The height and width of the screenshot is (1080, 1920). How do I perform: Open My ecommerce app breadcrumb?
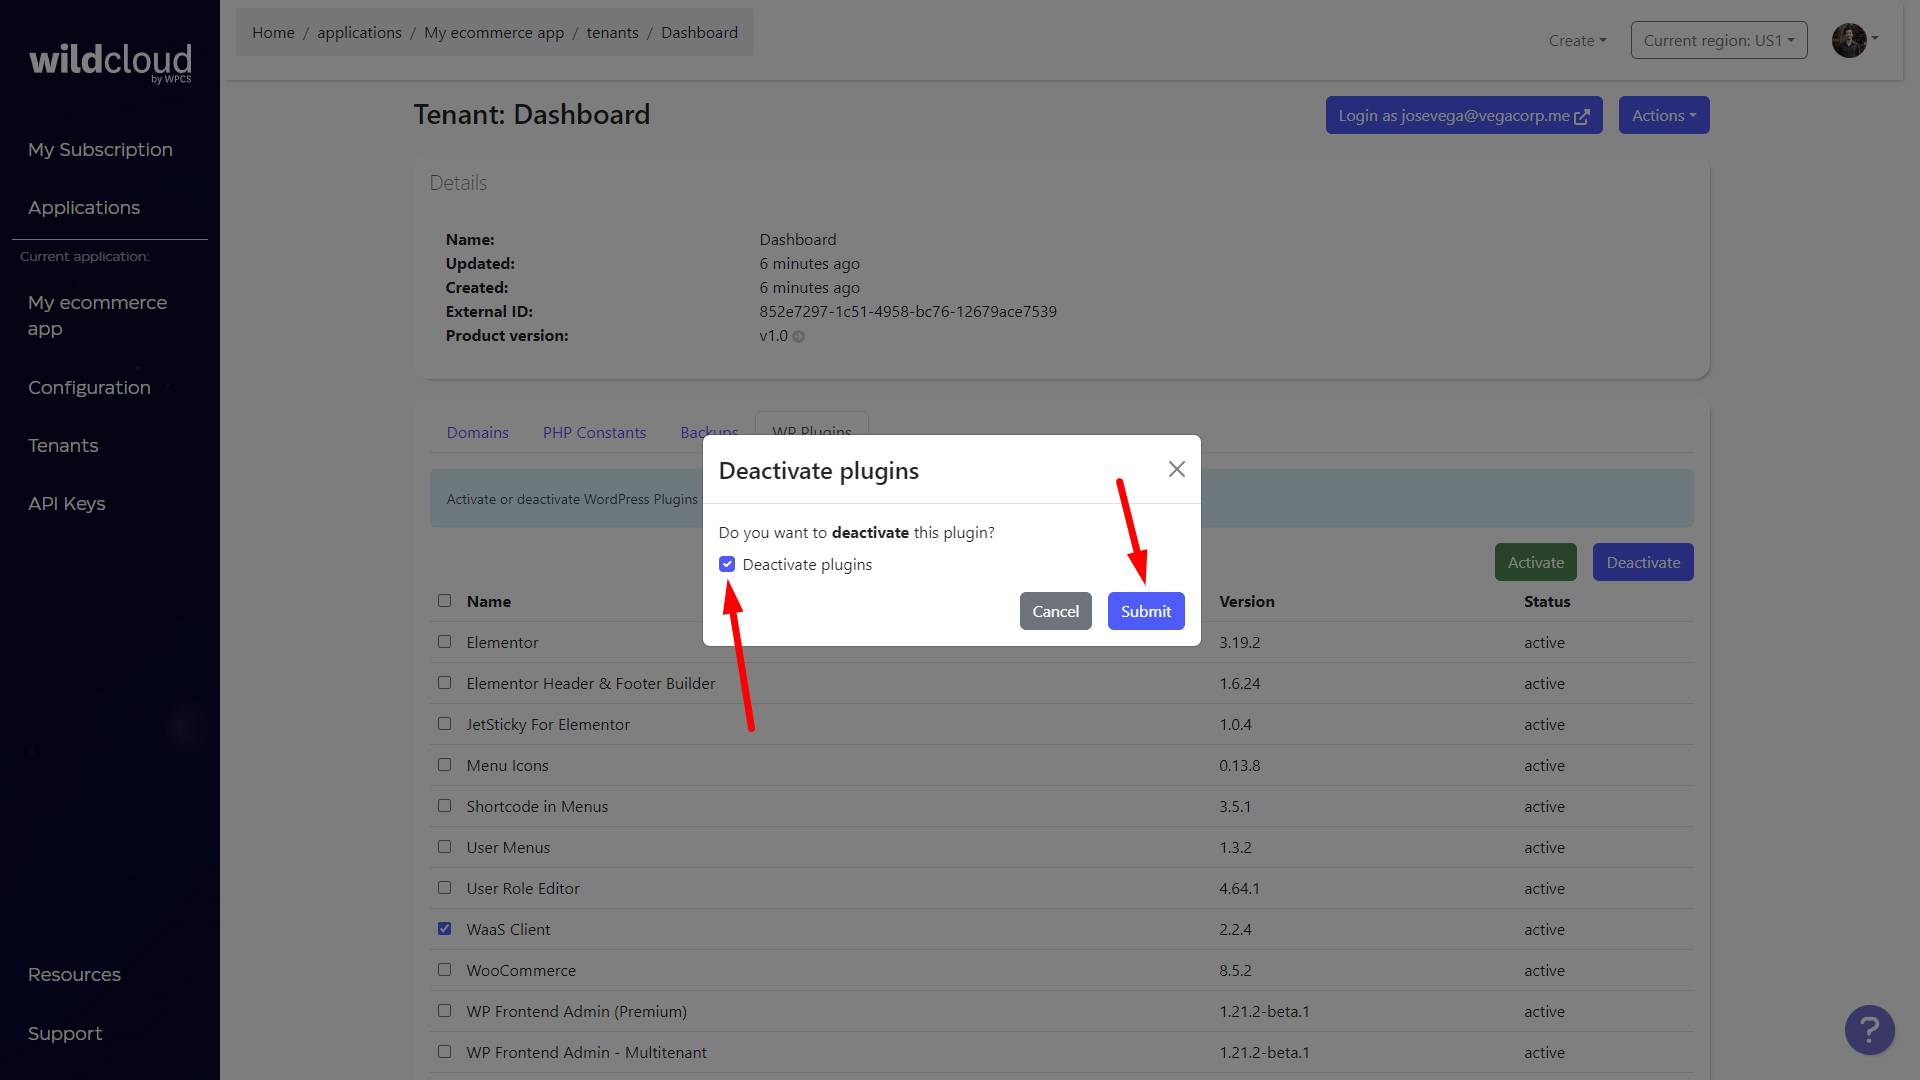coord(494,32)
